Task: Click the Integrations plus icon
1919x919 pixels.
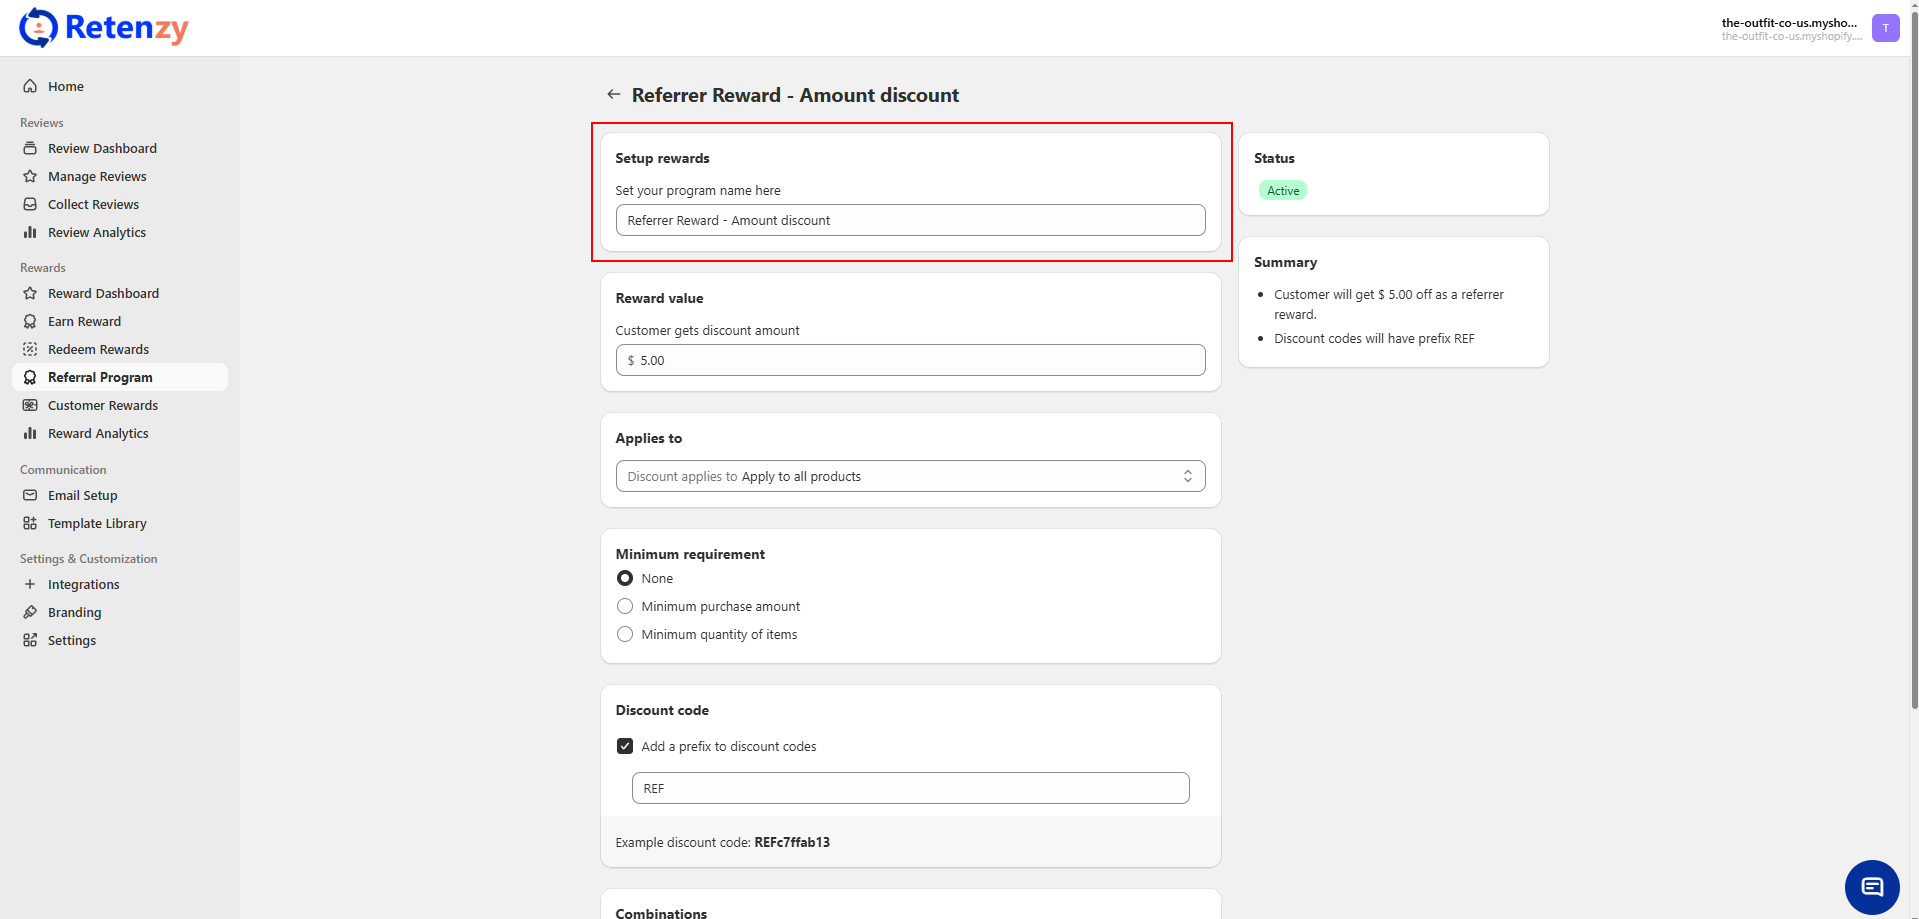Action: coord(30,584)
